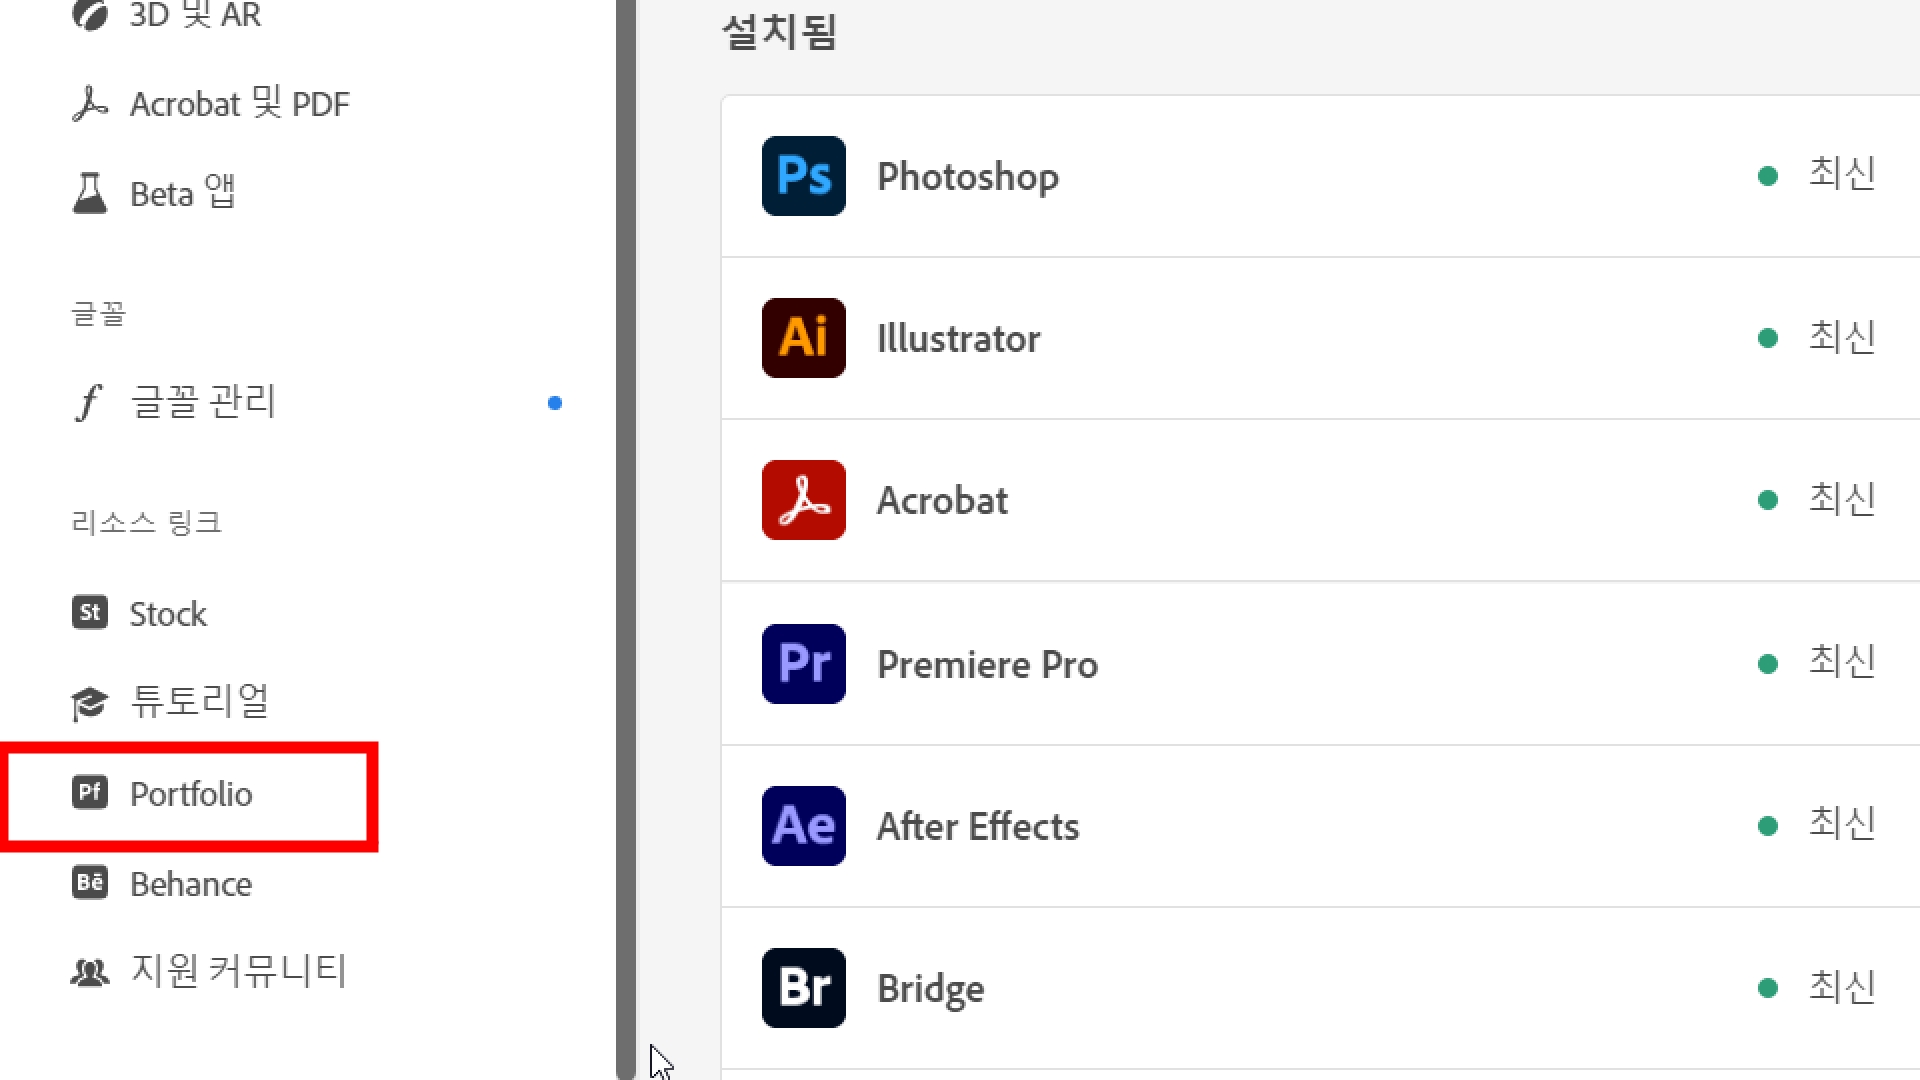Select the Illustrator app name

click(958, 339)
